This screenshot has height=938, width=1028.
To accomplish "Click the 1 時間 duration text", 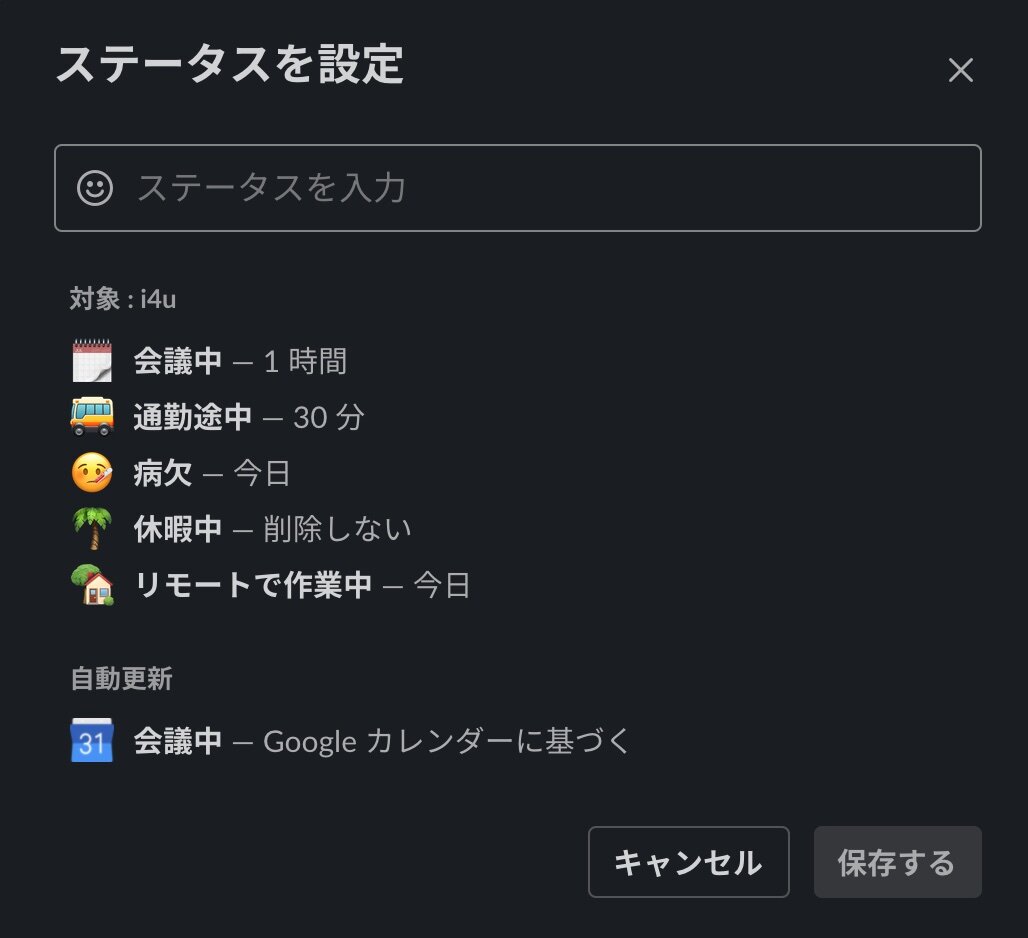I will [x=306, y=361].
